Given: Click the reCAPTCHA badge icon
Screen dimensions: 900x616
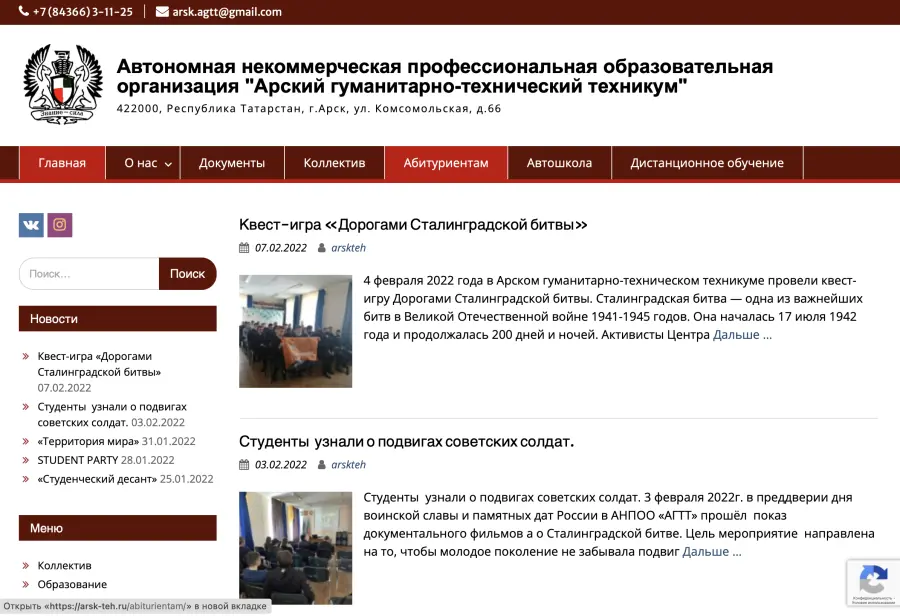Looking at the screenshot, I should coord(872,580).
